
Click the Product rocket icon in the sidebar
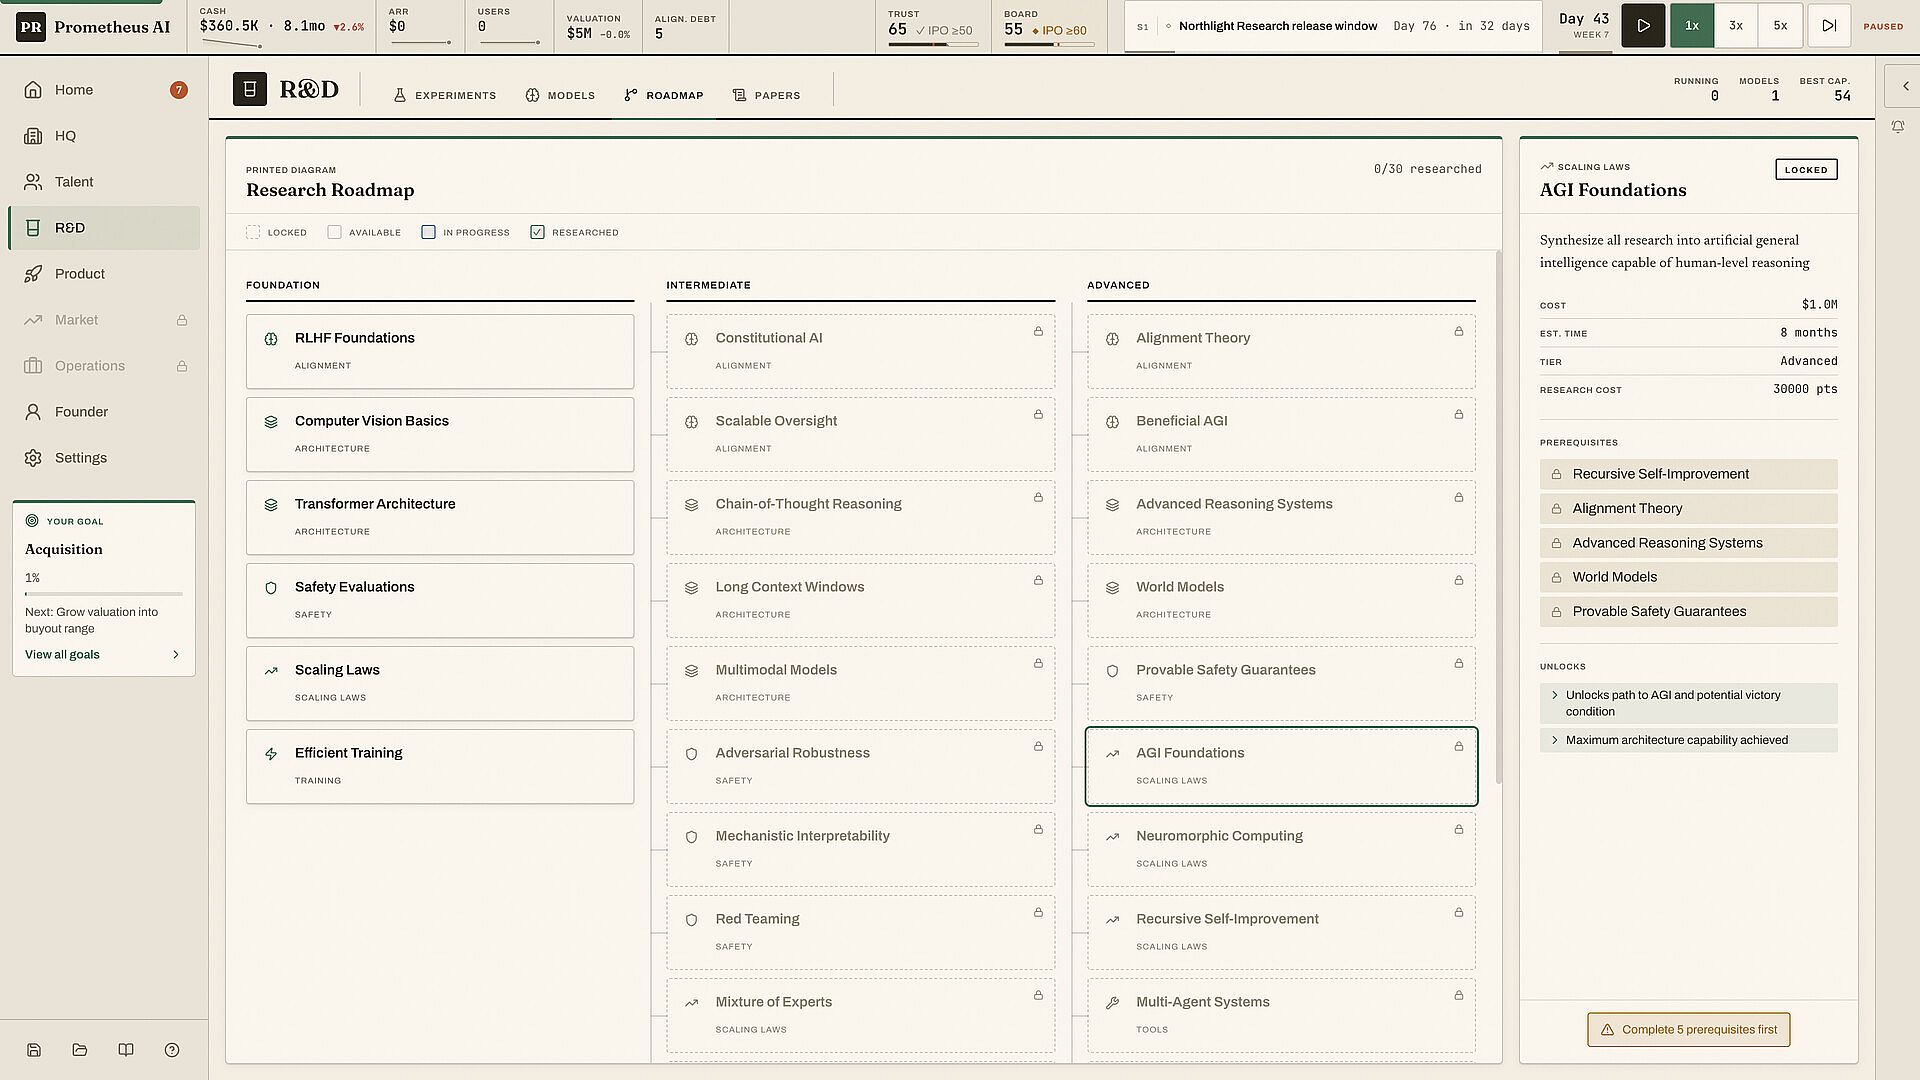(x=33, y=274)
